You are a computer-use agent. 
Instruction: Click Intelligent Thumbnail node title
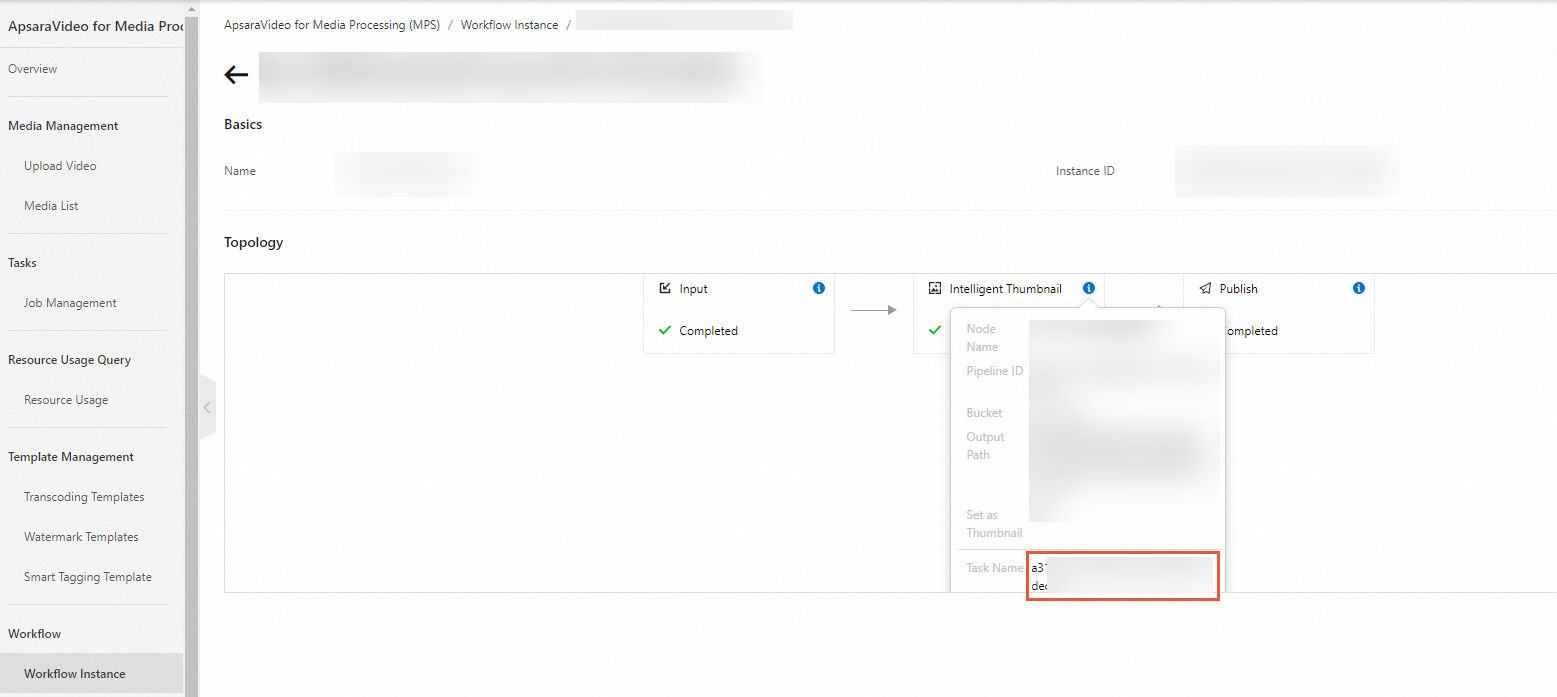coord(1005,289)
